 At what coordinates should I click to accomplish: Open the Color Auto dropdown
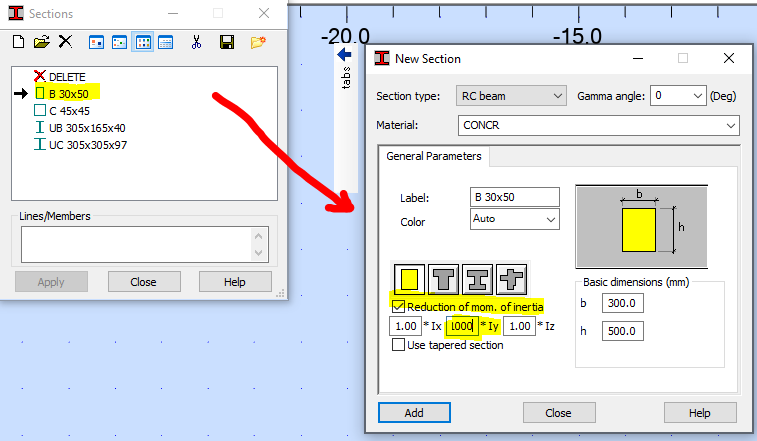coord(515,219)
